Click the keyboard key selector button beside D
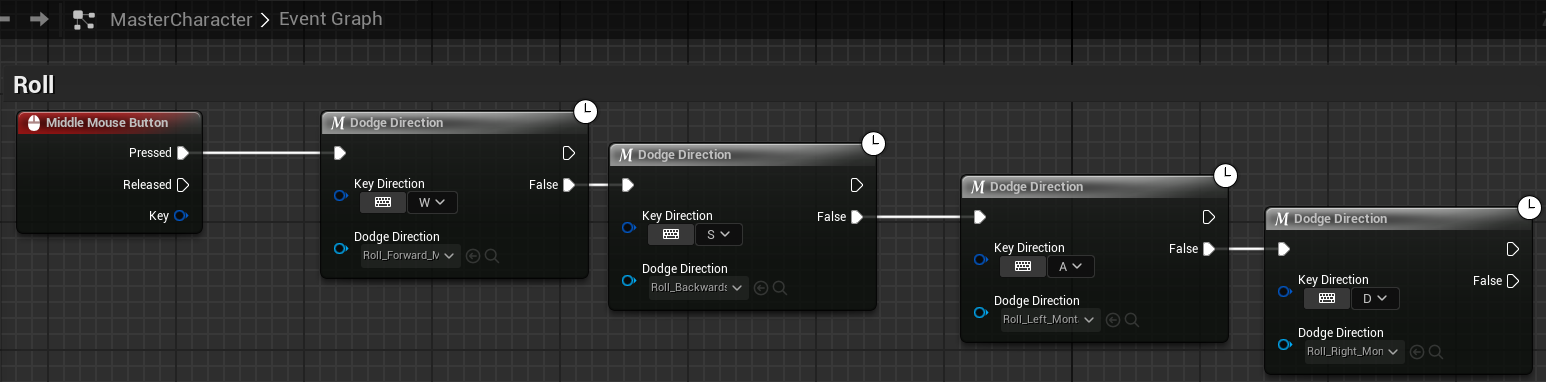1546x382 pixels. click(x=1326, y=298)
